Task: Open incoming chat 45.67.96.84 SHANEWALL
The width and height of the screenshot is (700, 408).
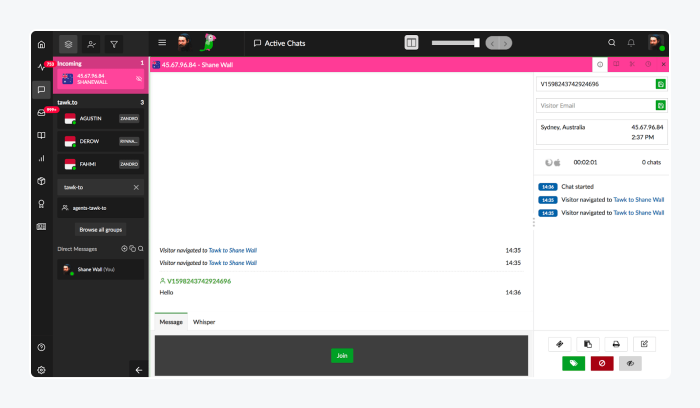Action: 100,79
